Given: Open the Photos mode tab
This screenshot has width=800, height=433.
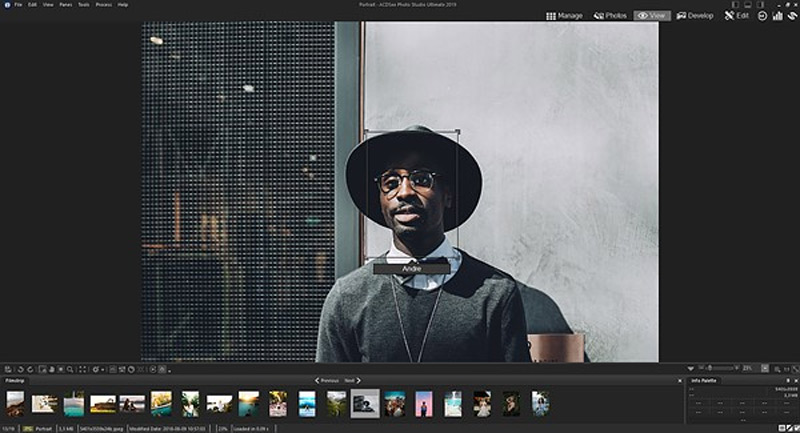Looking at the screenshot, I should 610,16.
